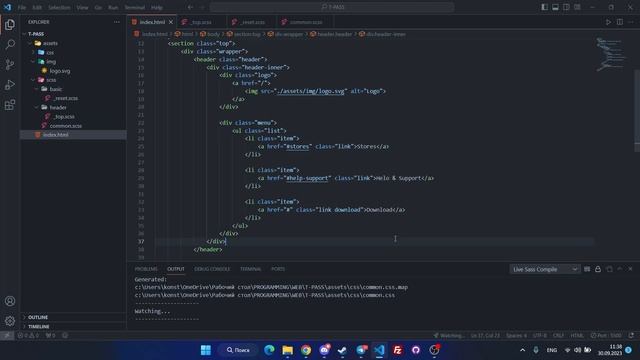Image resolution: width=640 pixels, height=360 pixels.
Task: Split the editor to the right
Action: [x=620, y=22]
